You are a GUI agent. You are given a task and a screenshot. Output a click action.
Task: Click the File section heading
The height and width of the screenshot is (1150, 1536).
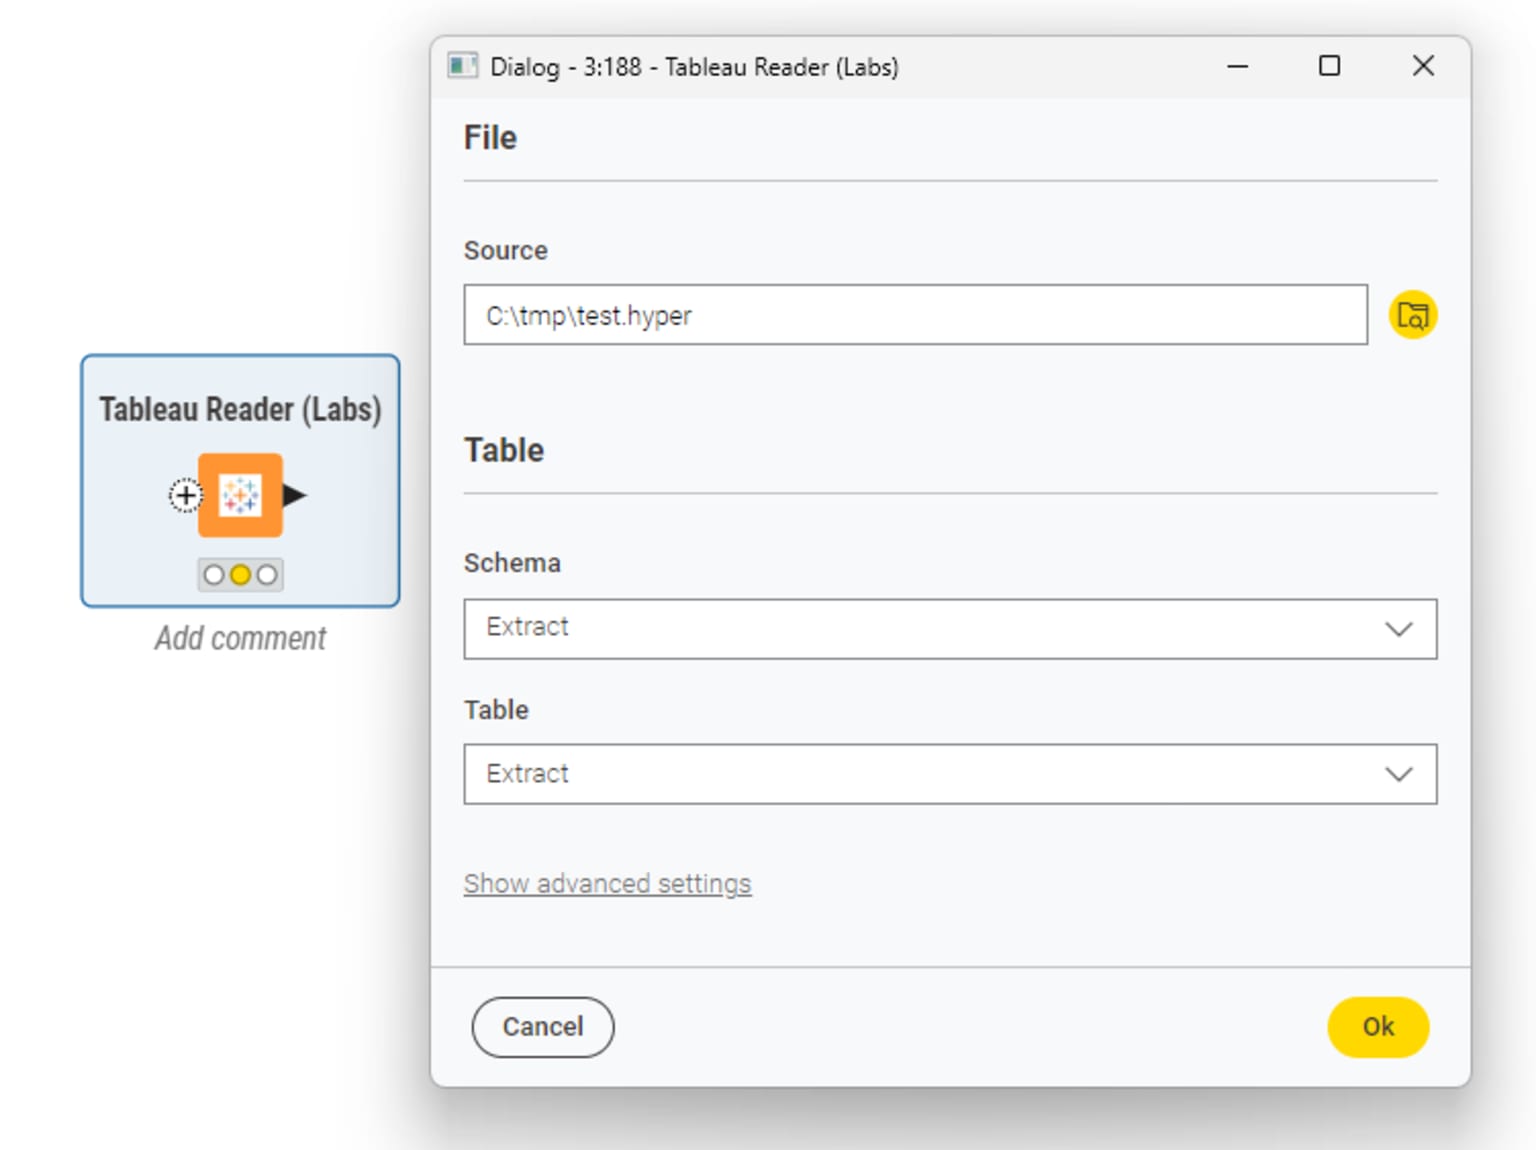(490, 138)
